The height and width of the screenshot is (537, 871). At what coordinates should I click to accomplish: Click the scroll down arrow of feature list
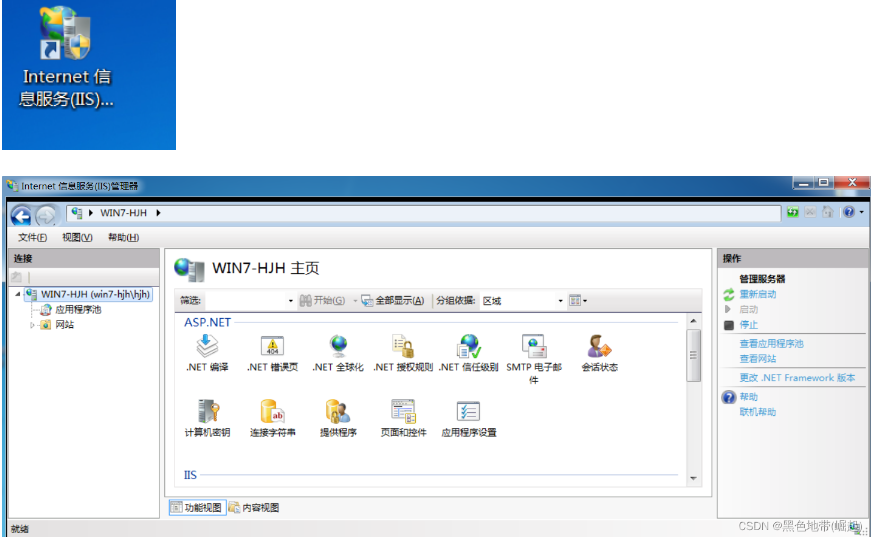click(x=693, y=478)
